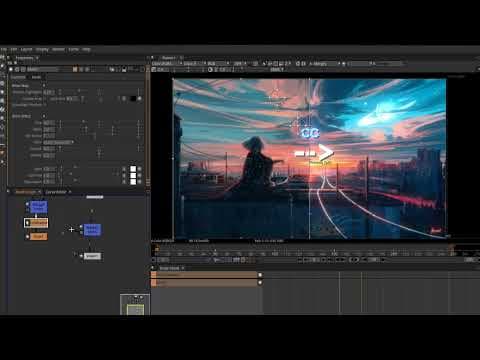Open the black color swatch in properties
The image size is (480, 360).
(x=133, y=99)
